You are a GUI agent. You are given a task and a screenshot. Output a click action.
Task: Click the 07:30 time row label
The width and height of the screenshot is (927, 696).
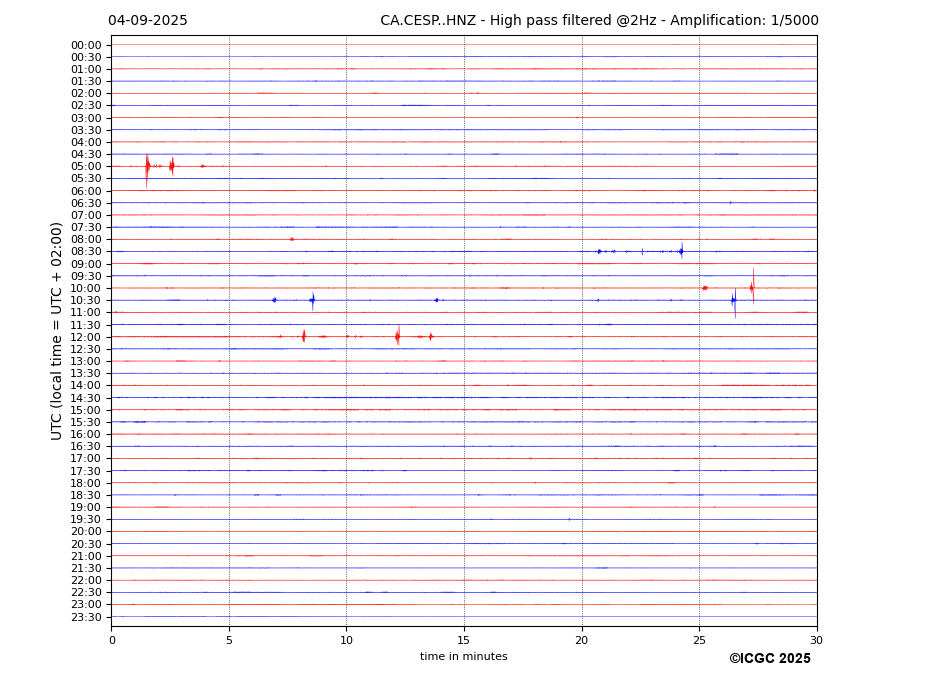click(86, 228)
